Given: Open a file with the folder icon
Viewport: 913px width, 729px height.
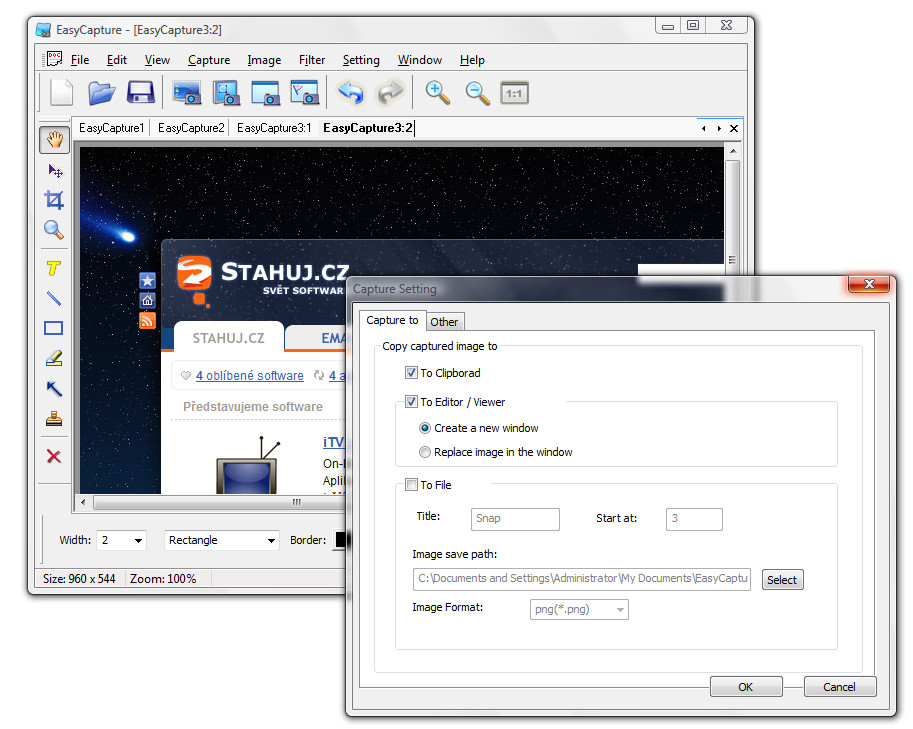Looking at the screenshot, I should 101,93.
